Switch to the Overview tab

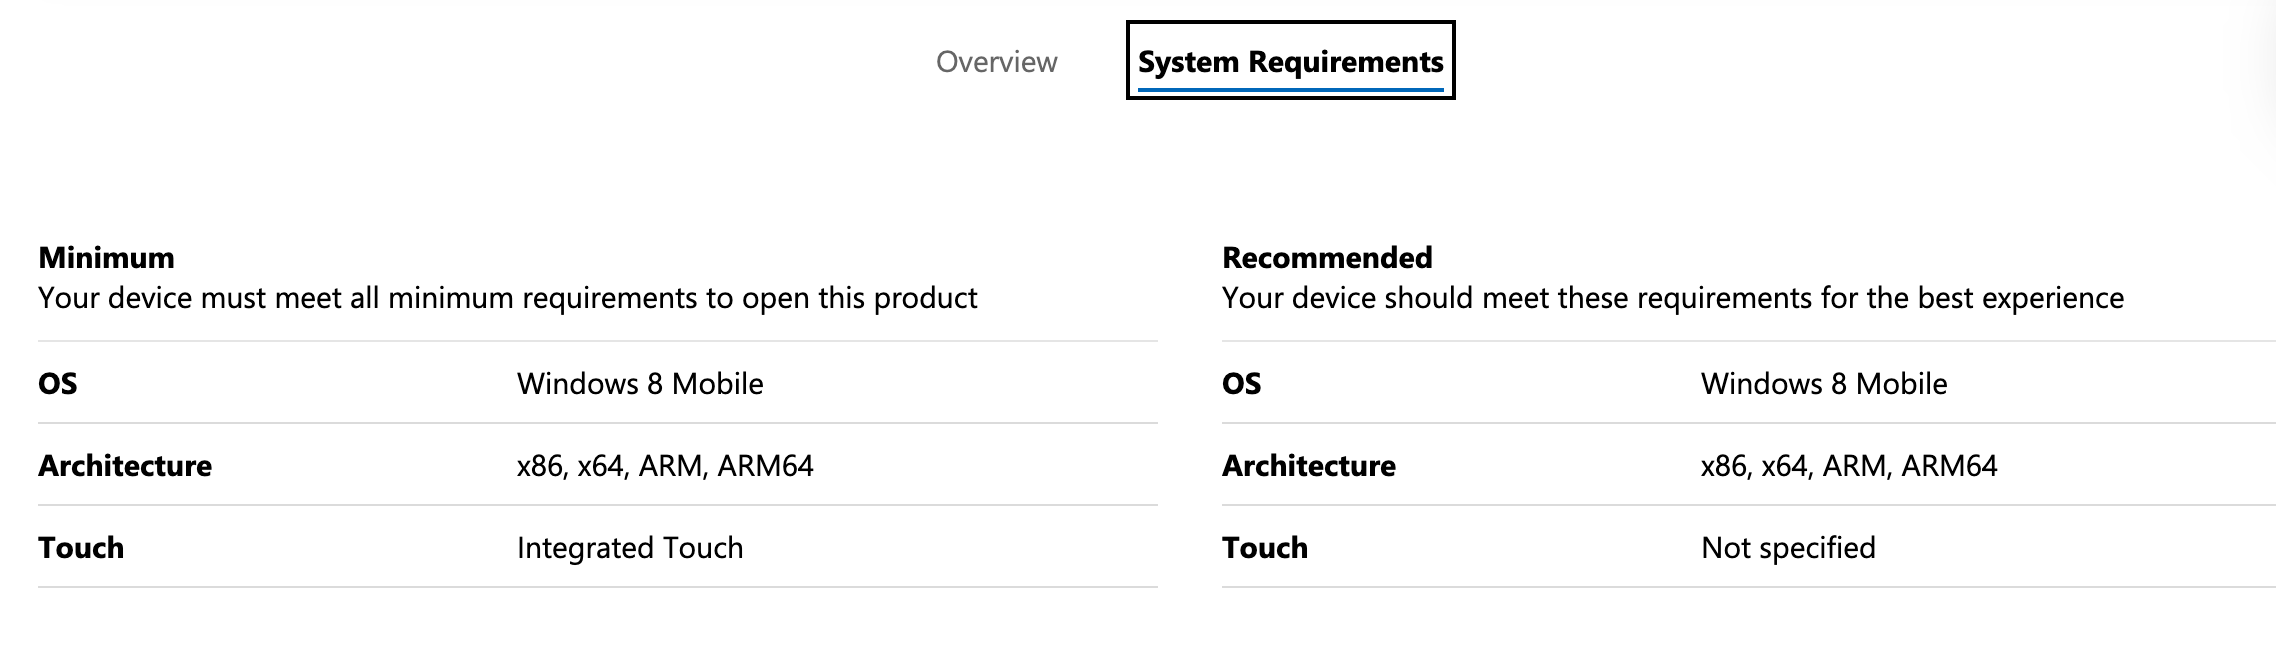[996, 62]
